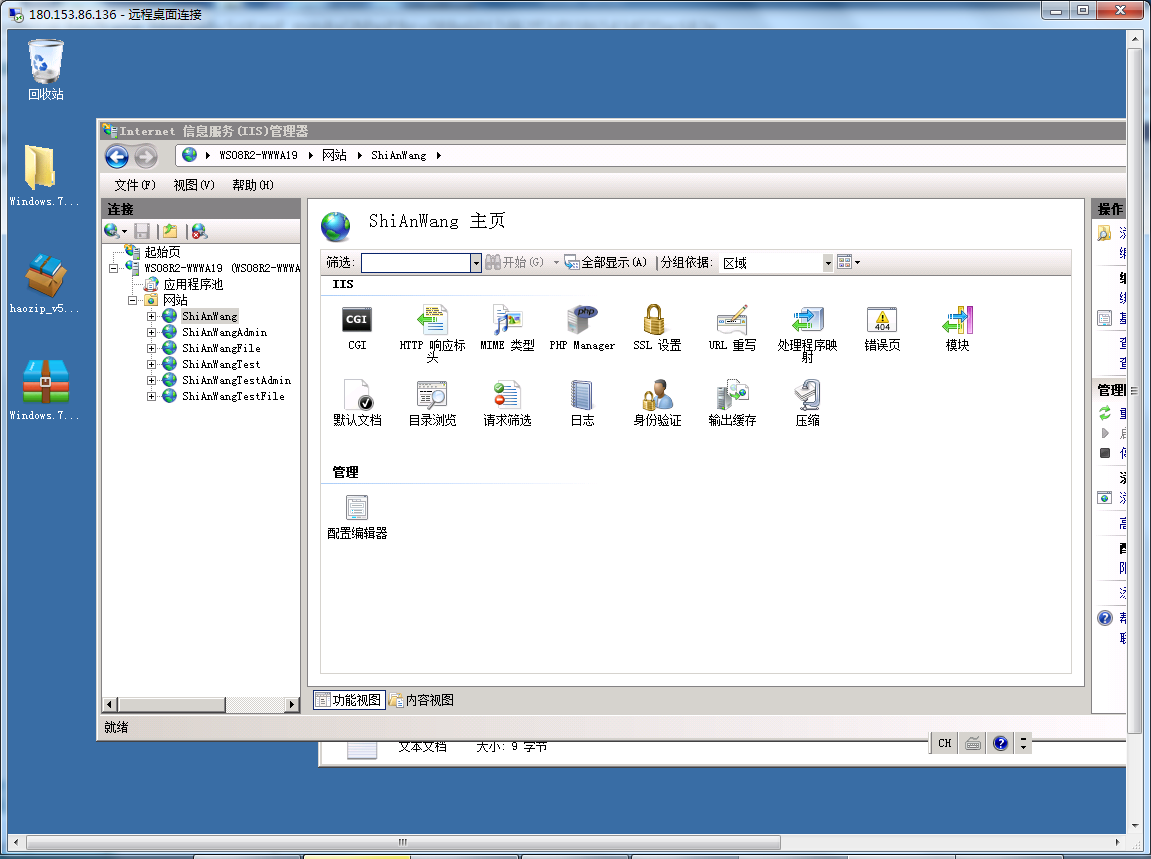Switch to 内容视图 tab
This screenshot has height=859, width=1151.
(x=421, y=700)
